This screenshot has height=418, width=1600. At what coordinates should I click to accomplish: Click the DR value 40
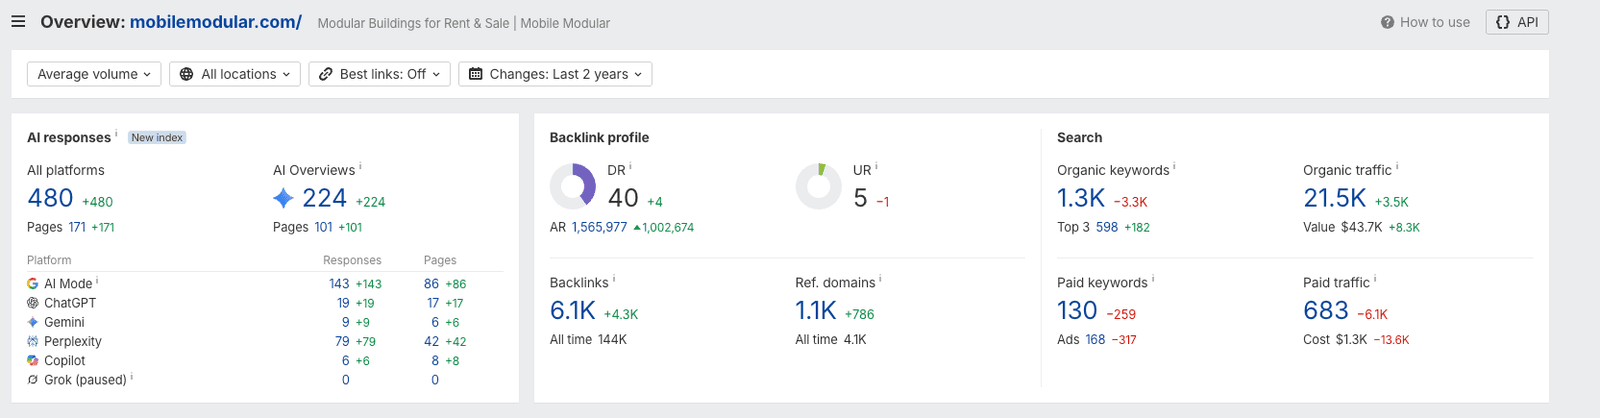623,199
